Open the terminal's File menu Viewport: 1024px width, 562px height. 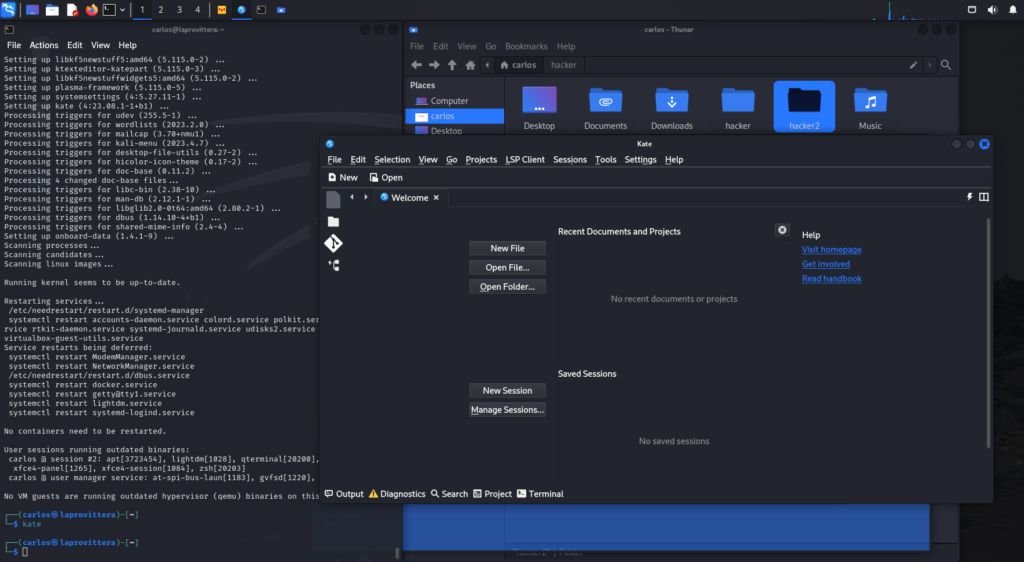14,45
